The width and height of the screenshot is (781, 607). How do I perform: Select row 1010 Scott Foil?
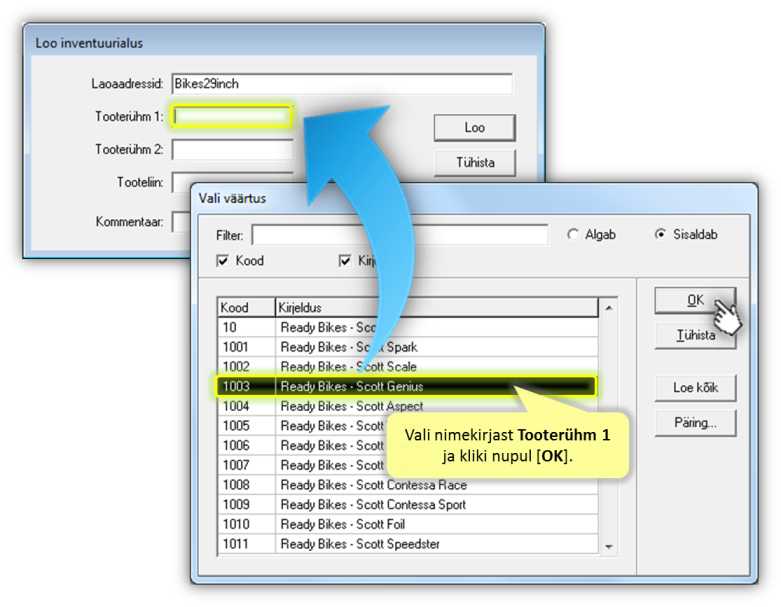click(407, 524)
